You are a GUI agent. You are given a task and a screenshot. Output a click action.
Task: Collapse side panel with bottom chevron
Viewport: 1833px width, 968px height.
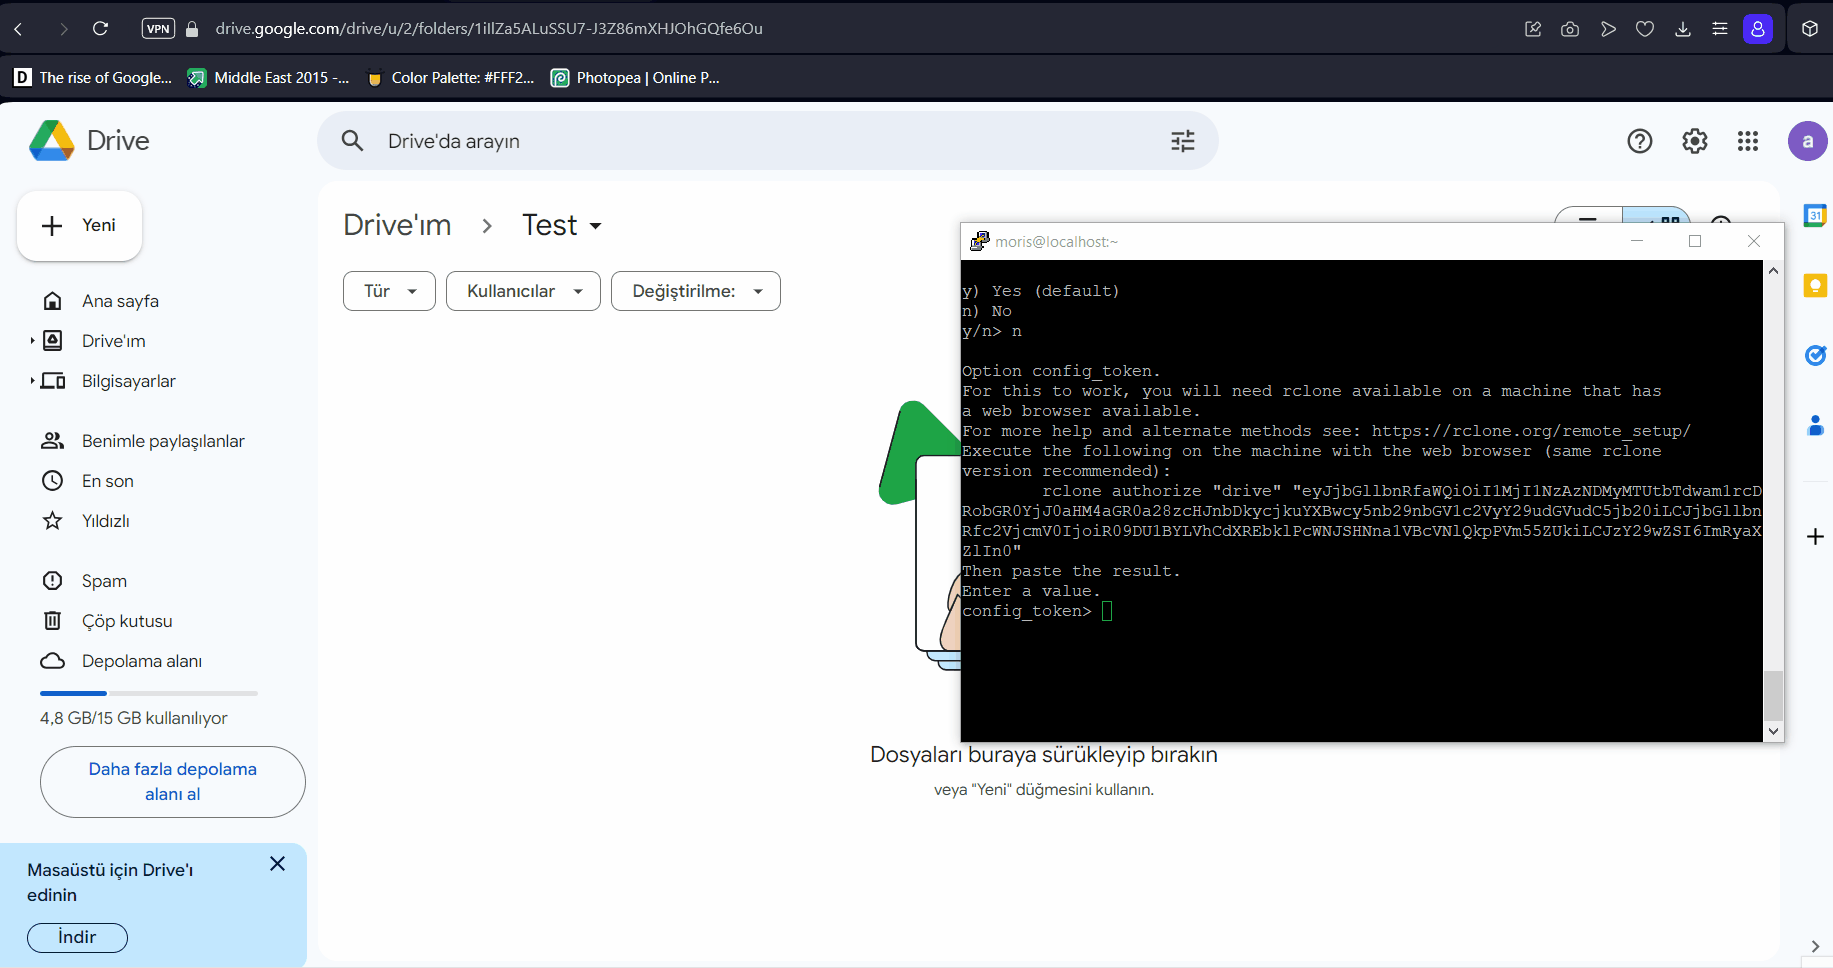click(1815, 946)
